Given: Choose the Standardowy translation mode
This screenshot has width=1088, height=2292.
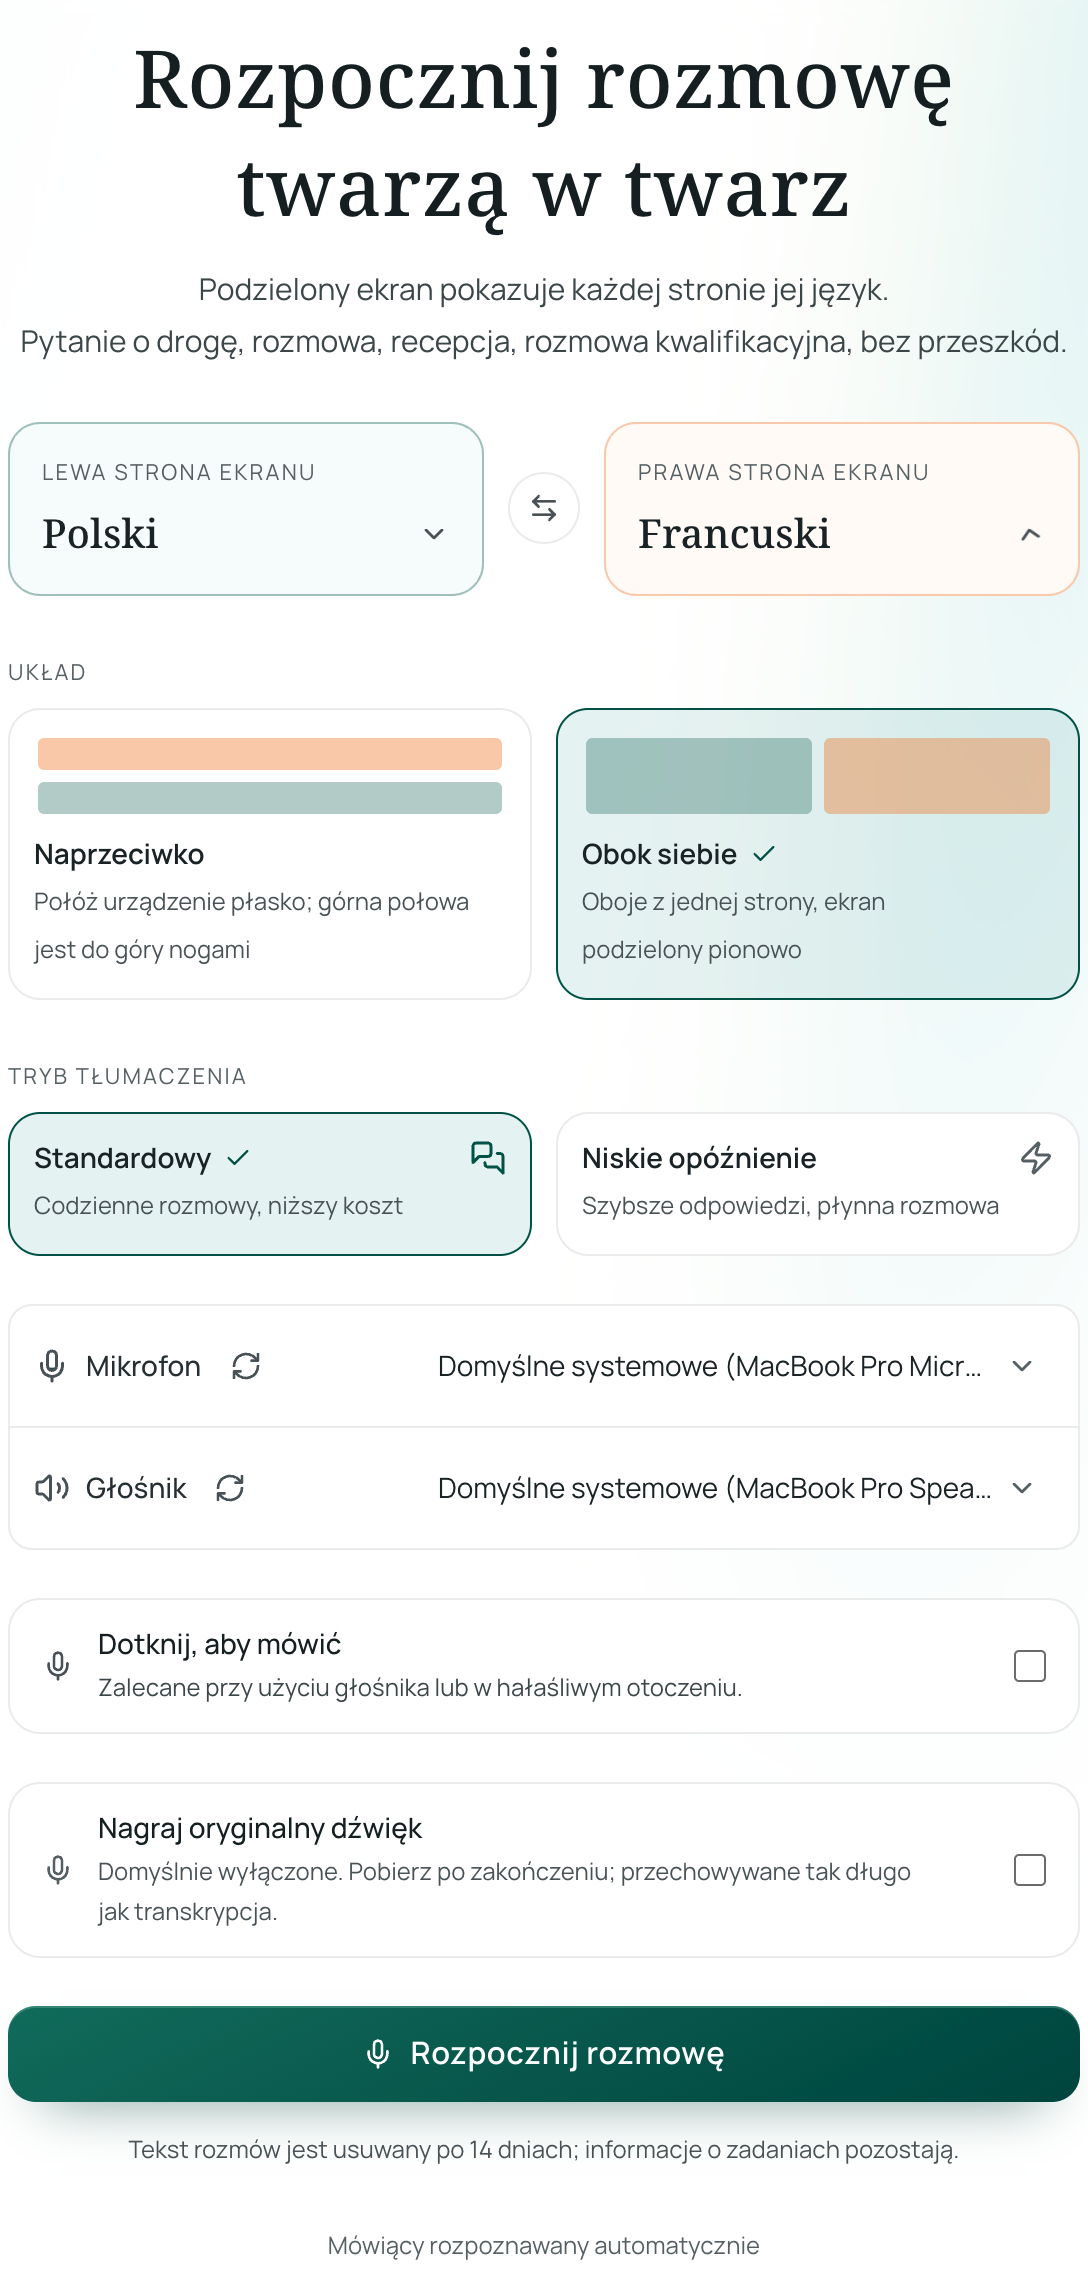Looking at the screenshot, I should (270, 1184).
